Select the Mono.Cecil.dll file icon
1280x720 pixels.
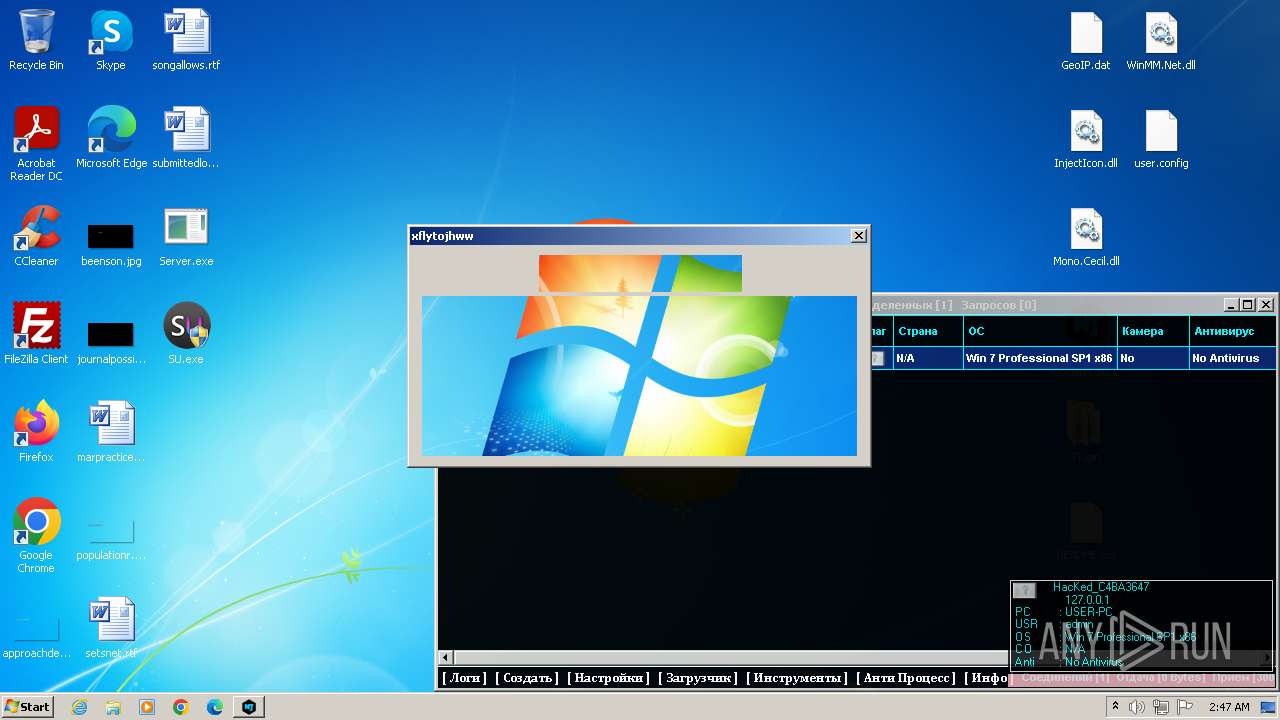[1086, 236]
